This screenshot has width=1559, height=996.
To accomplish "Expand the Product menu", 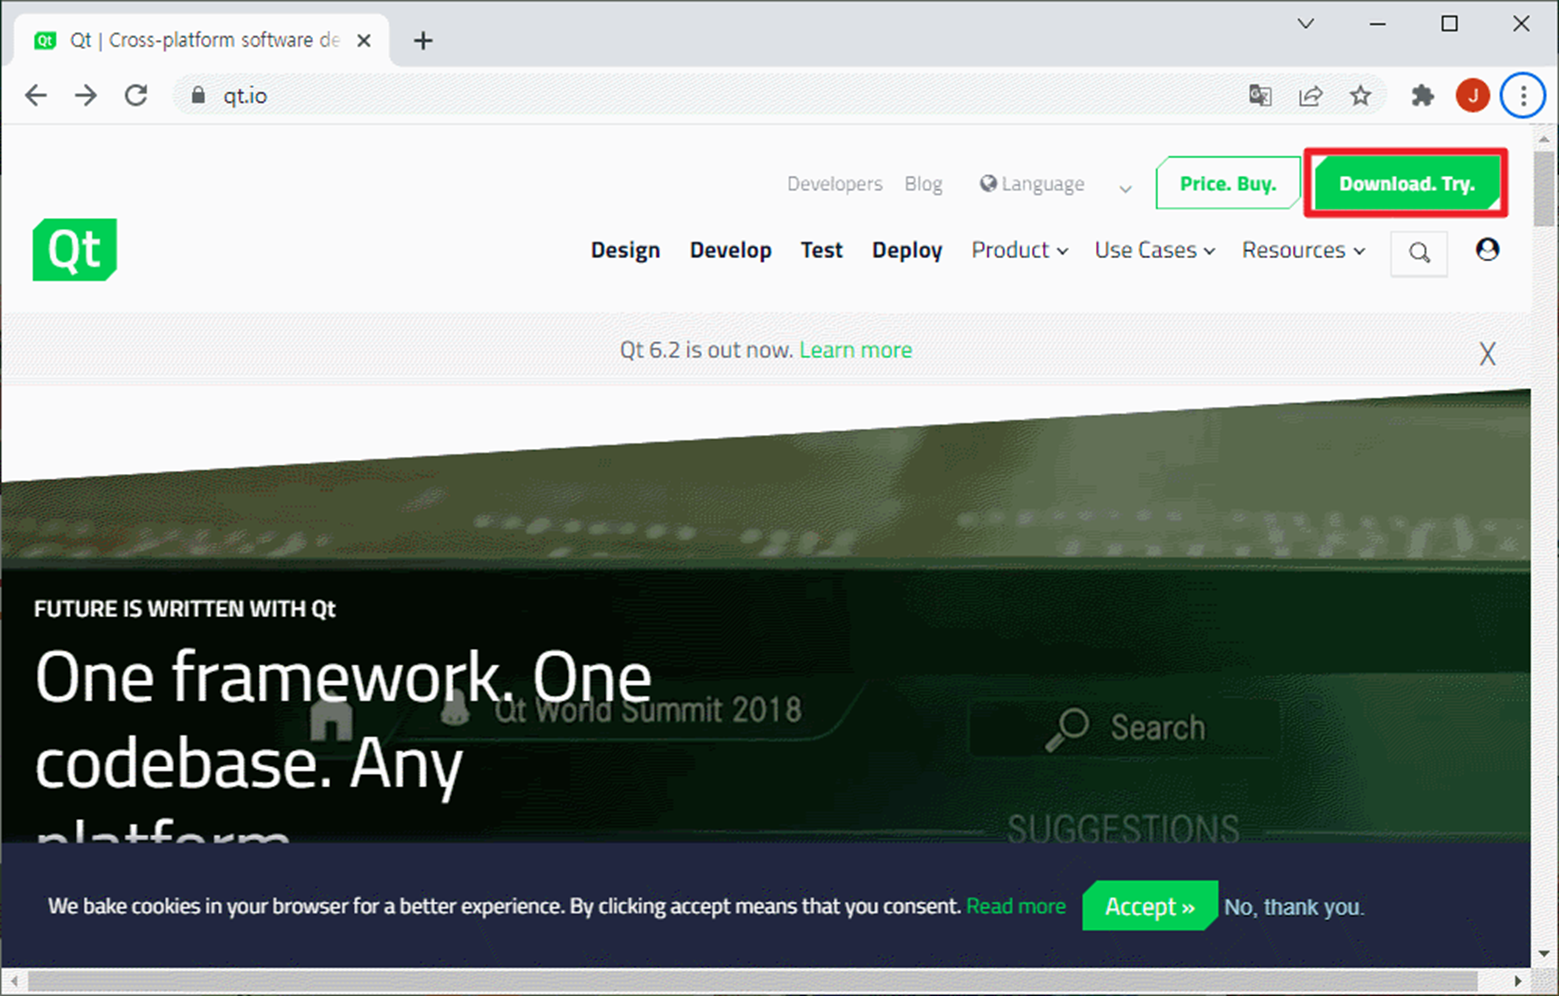I will [1020, 250].
